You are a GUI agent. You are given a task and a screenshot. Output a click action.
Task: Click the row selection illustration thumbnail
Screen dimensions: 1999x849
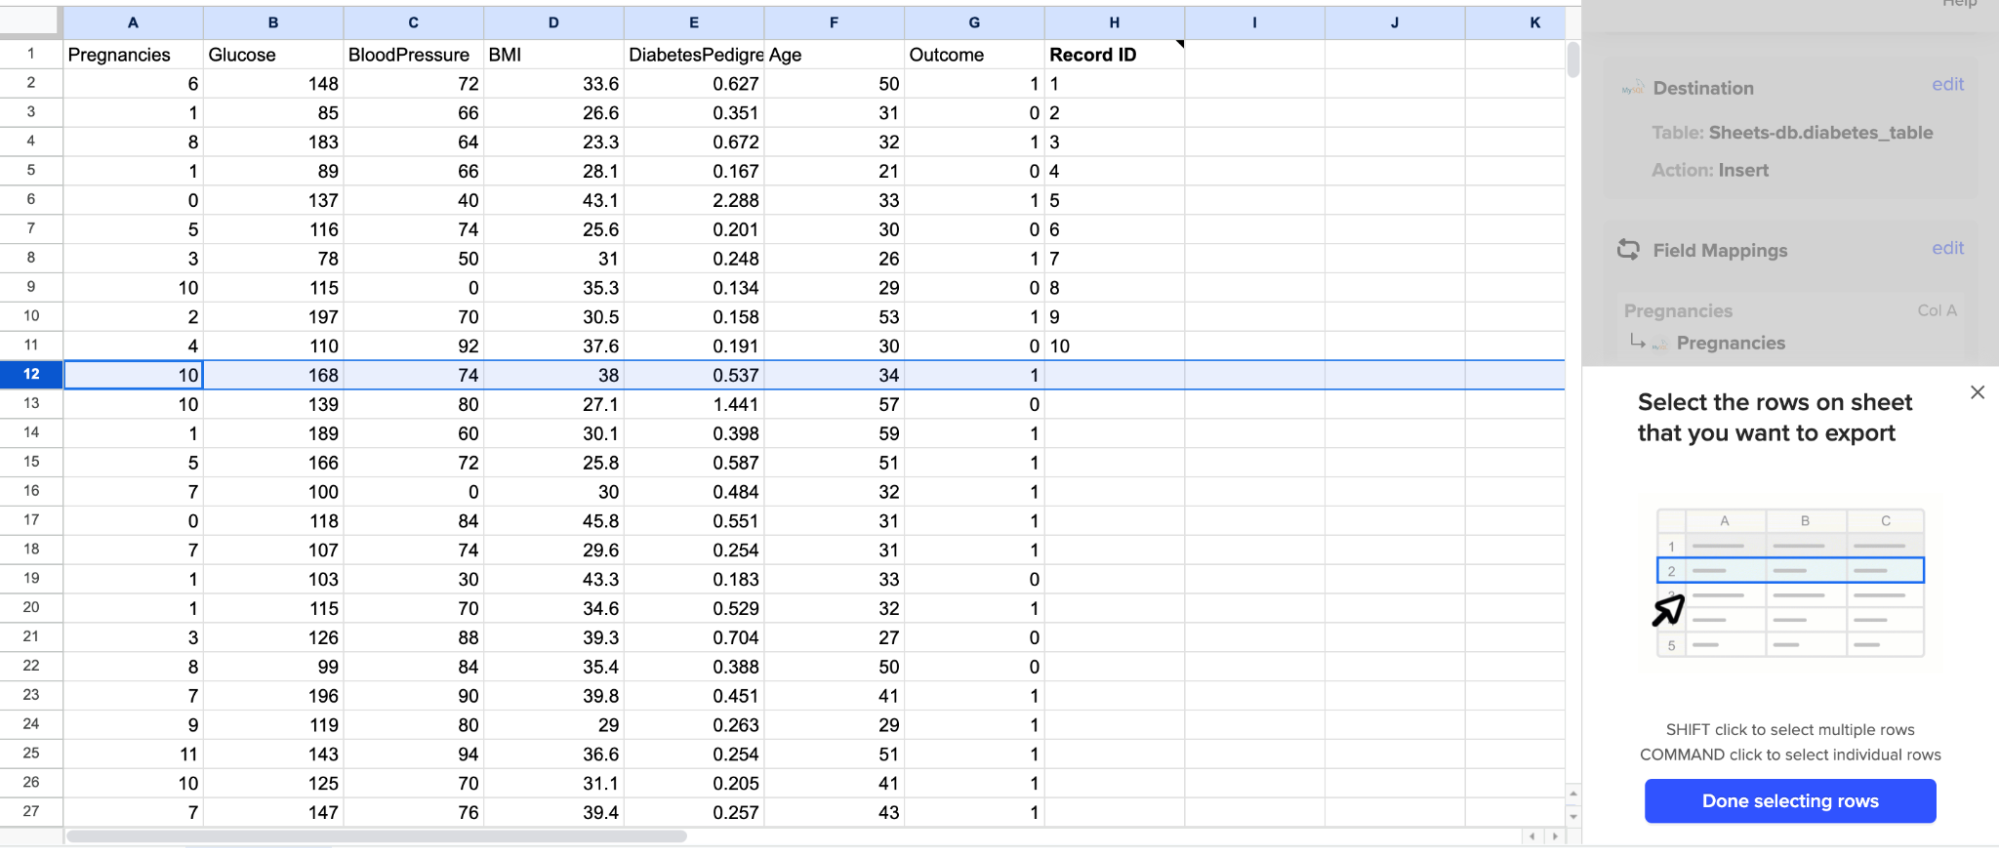point(1790,582)
